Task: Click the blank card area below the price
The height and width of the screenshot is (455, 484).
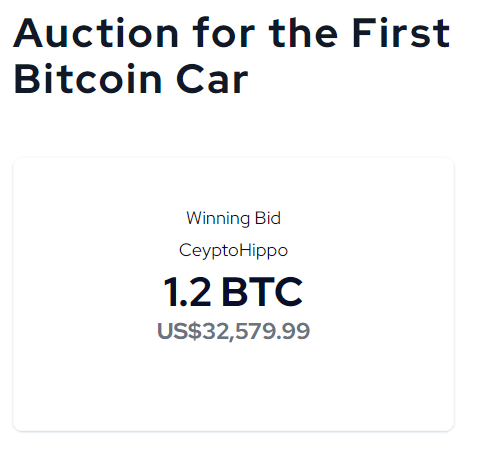Action: click(233, 387)
